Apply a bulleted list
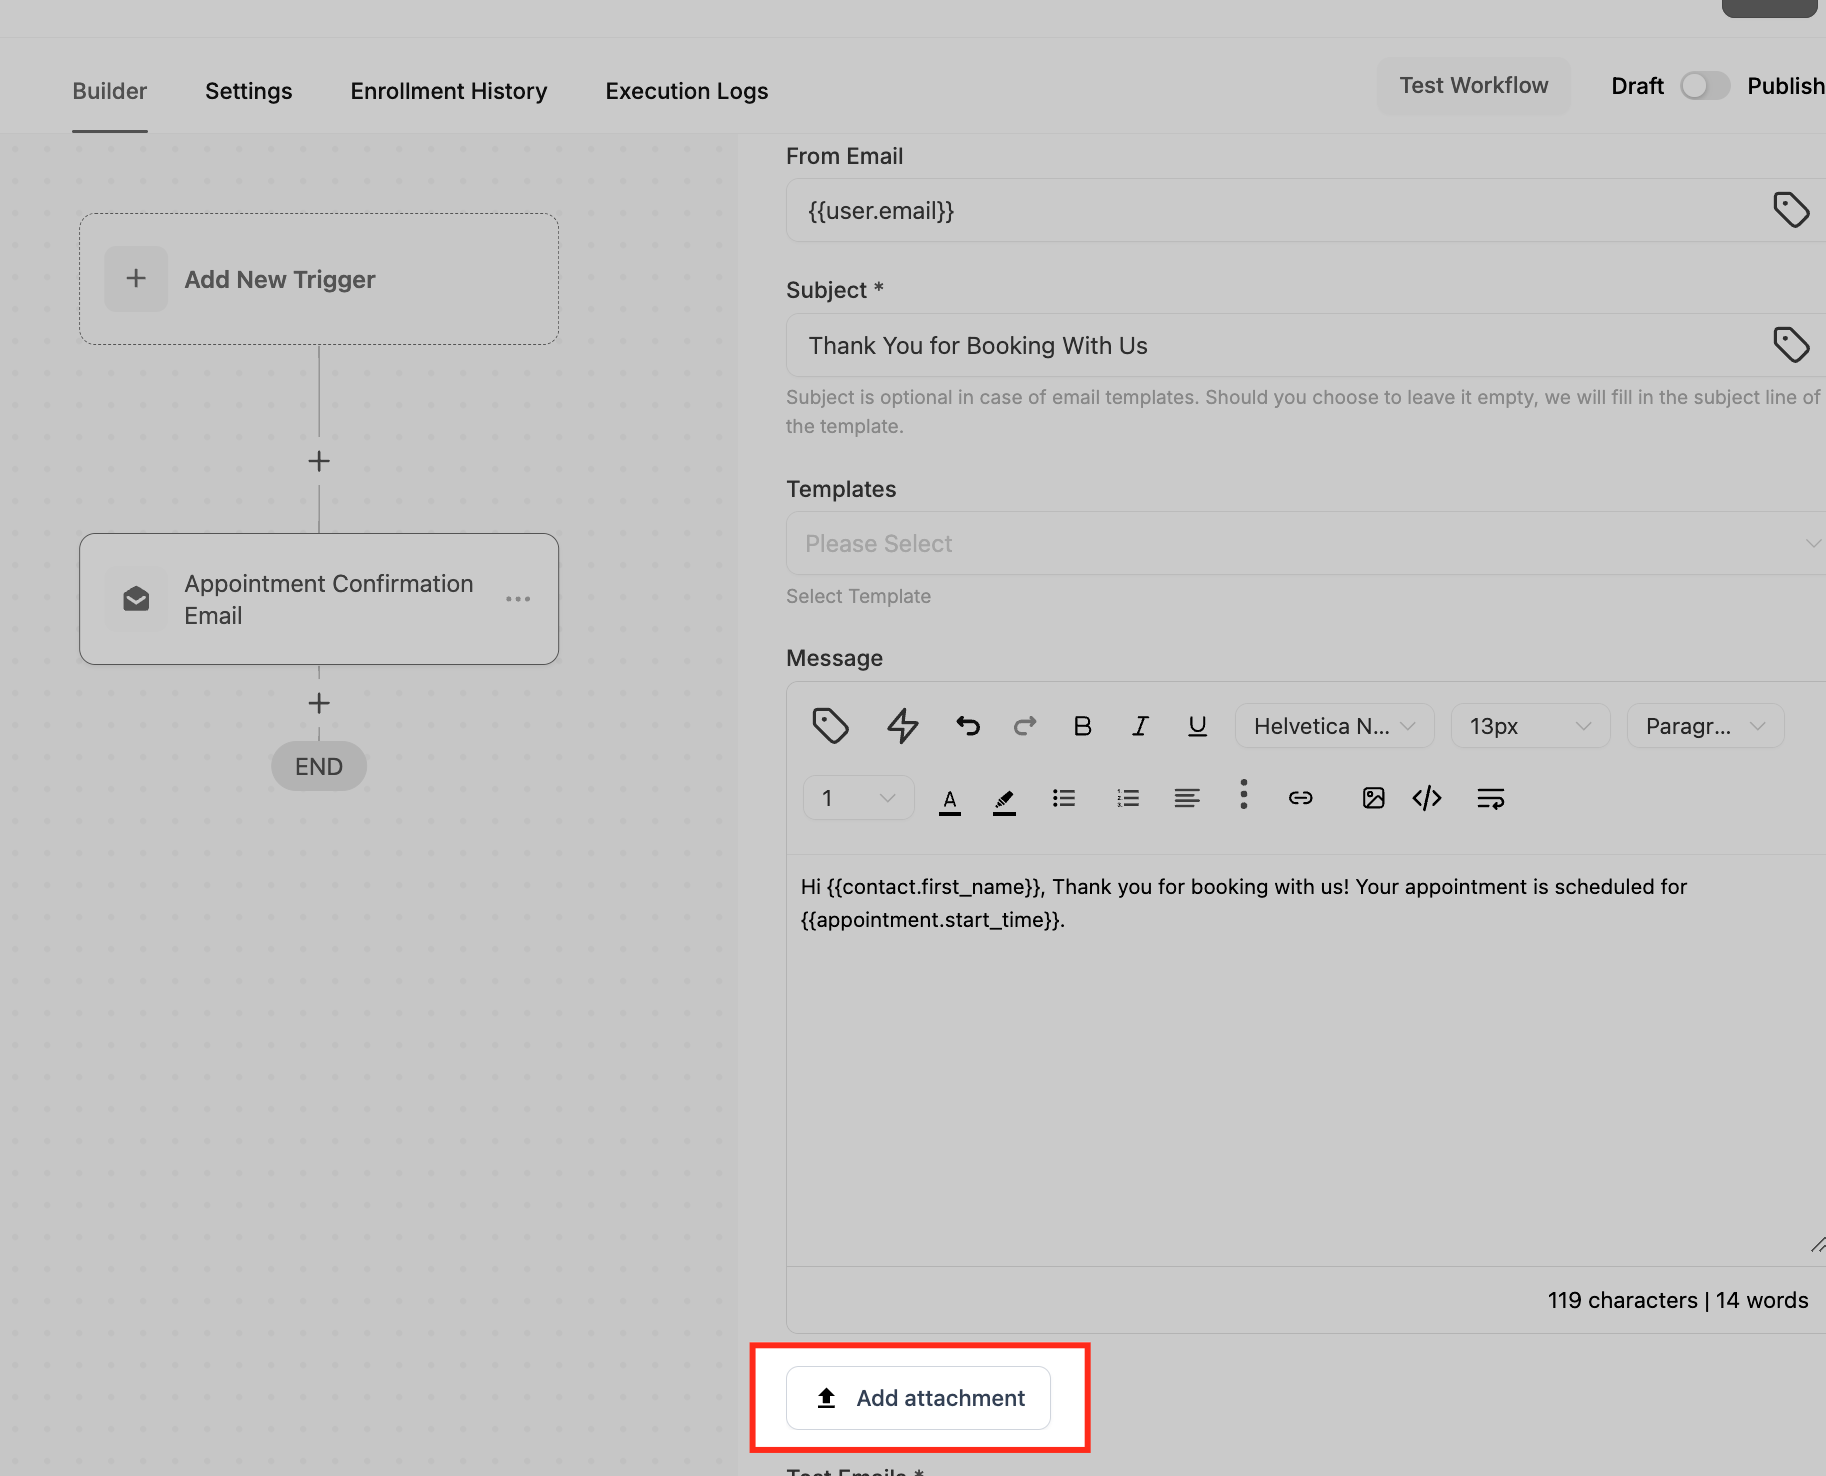Viewport: 1826px width, 1476px height. coord(1064,797)
